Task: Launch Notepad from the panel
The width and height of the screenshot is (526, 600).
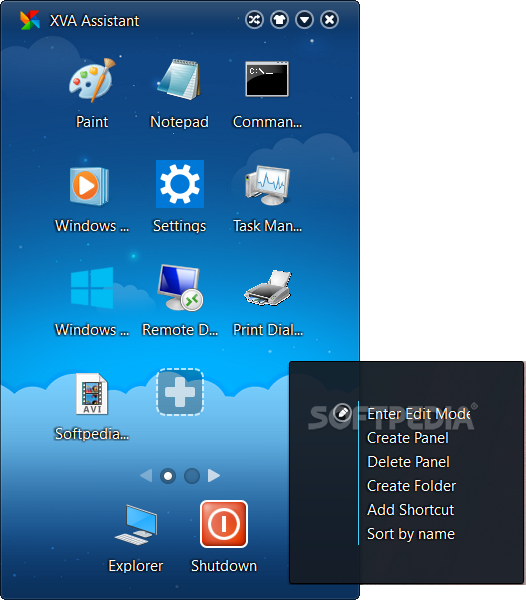Action: point(179,80)
